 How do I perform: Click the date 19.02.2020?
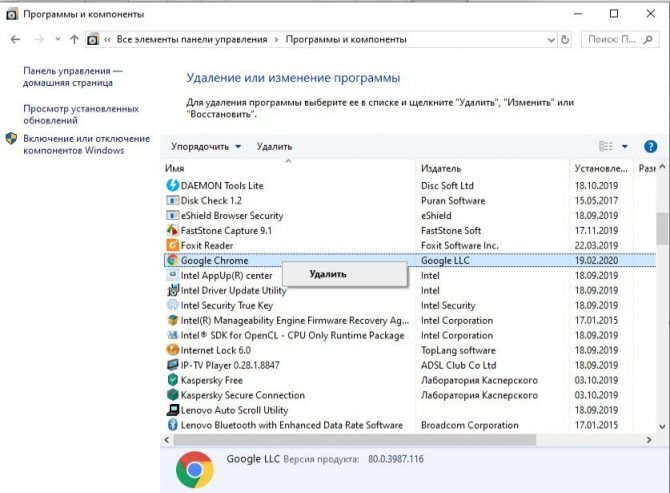[x=596, y=260]
